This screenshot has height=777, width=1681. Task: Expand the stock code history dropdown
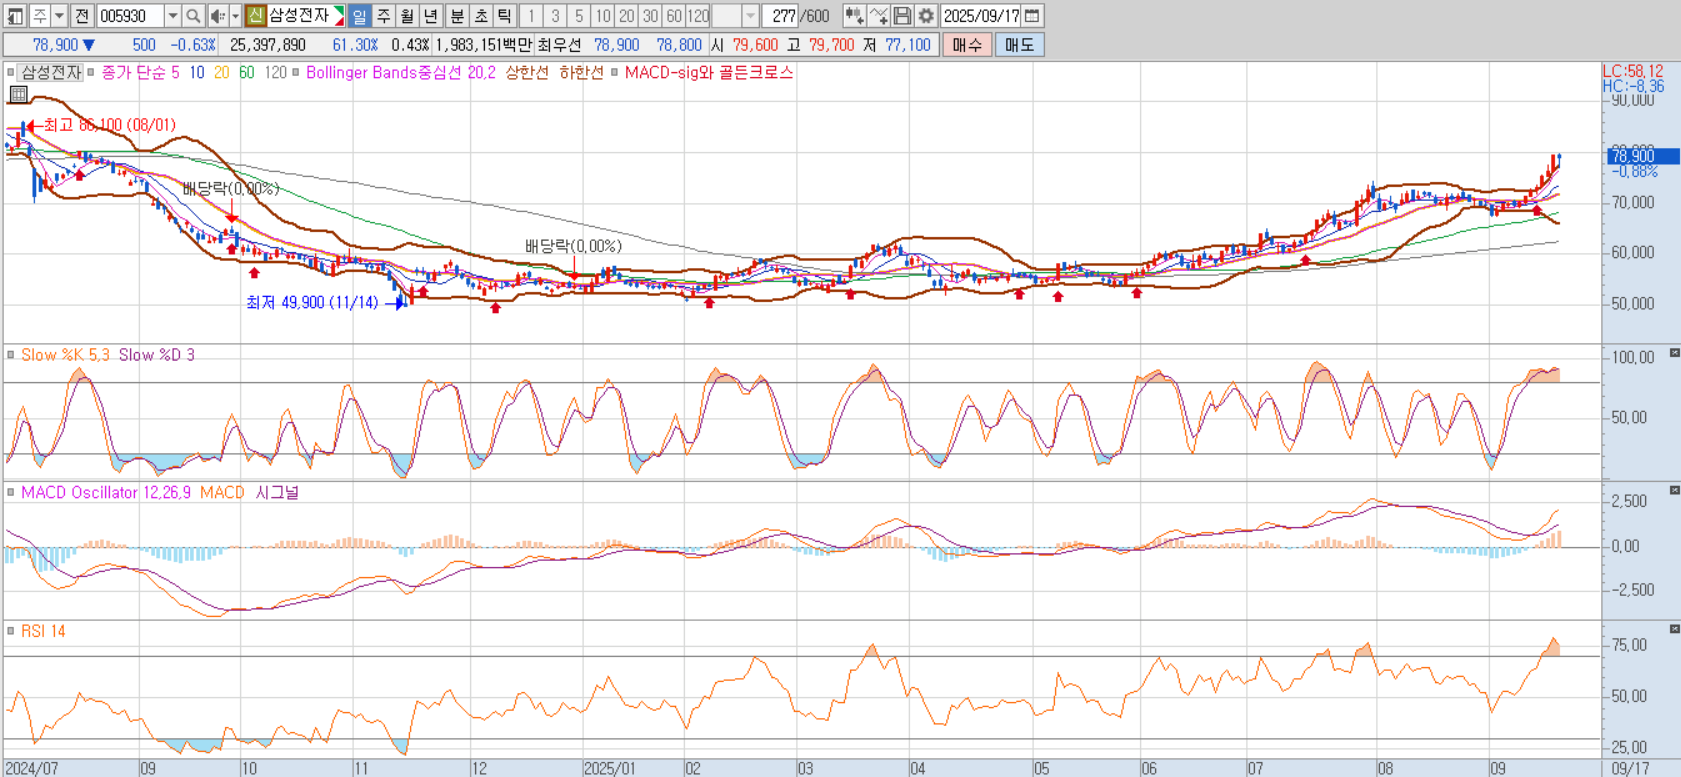173,16
